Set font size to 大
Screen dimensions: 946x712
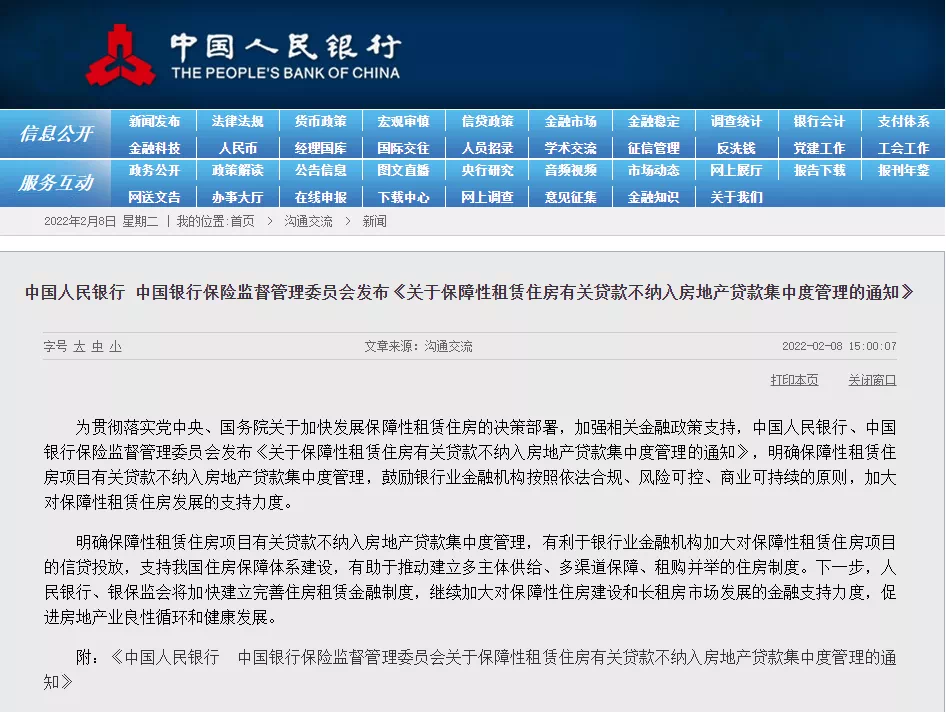[x=79, y=346]
